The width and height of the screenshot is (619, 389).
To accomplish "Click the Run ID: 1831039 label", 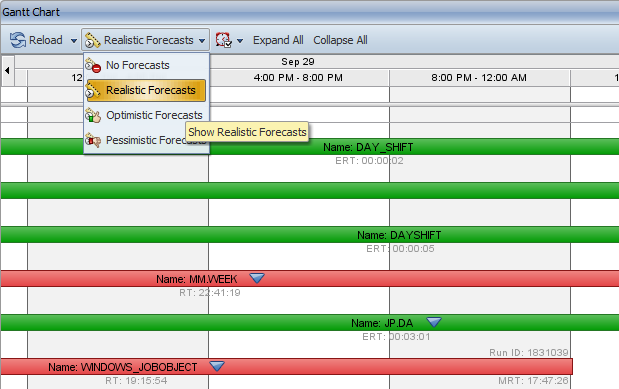I will coord(529,353).
